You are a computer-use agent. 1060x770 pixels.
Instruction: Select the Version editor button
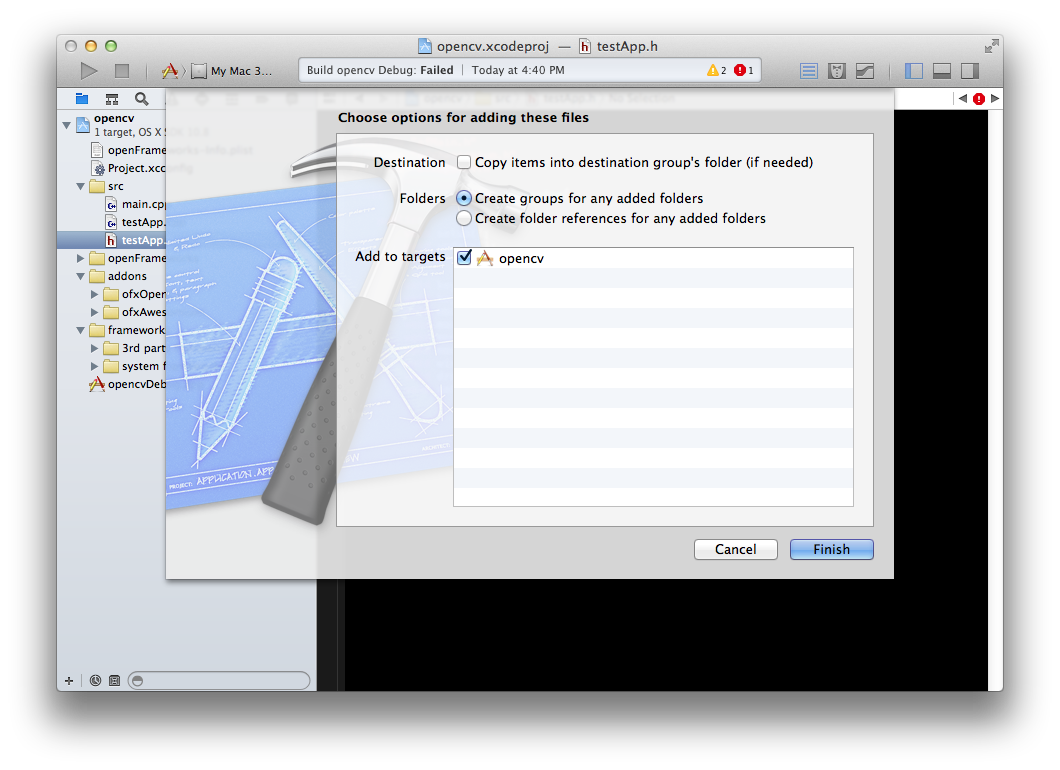click(865, 71)
